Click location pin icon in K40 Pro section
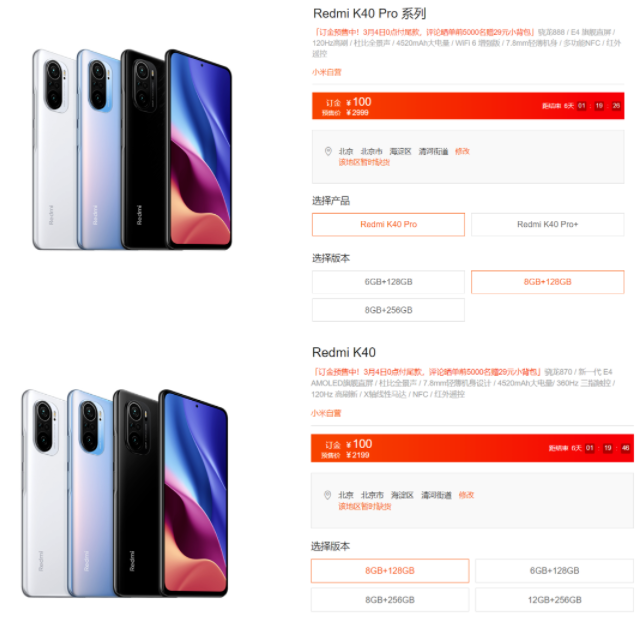The width and height of the screenshot is (644, 627). 328,152
